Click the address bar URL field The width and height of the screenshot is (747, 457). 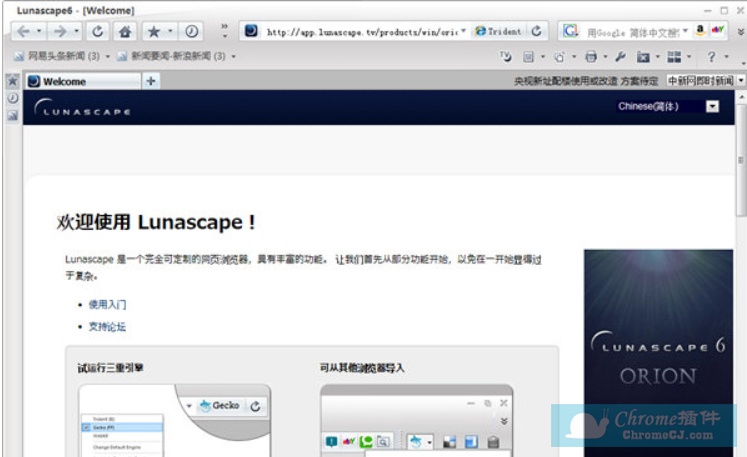(x=361, y=32)
